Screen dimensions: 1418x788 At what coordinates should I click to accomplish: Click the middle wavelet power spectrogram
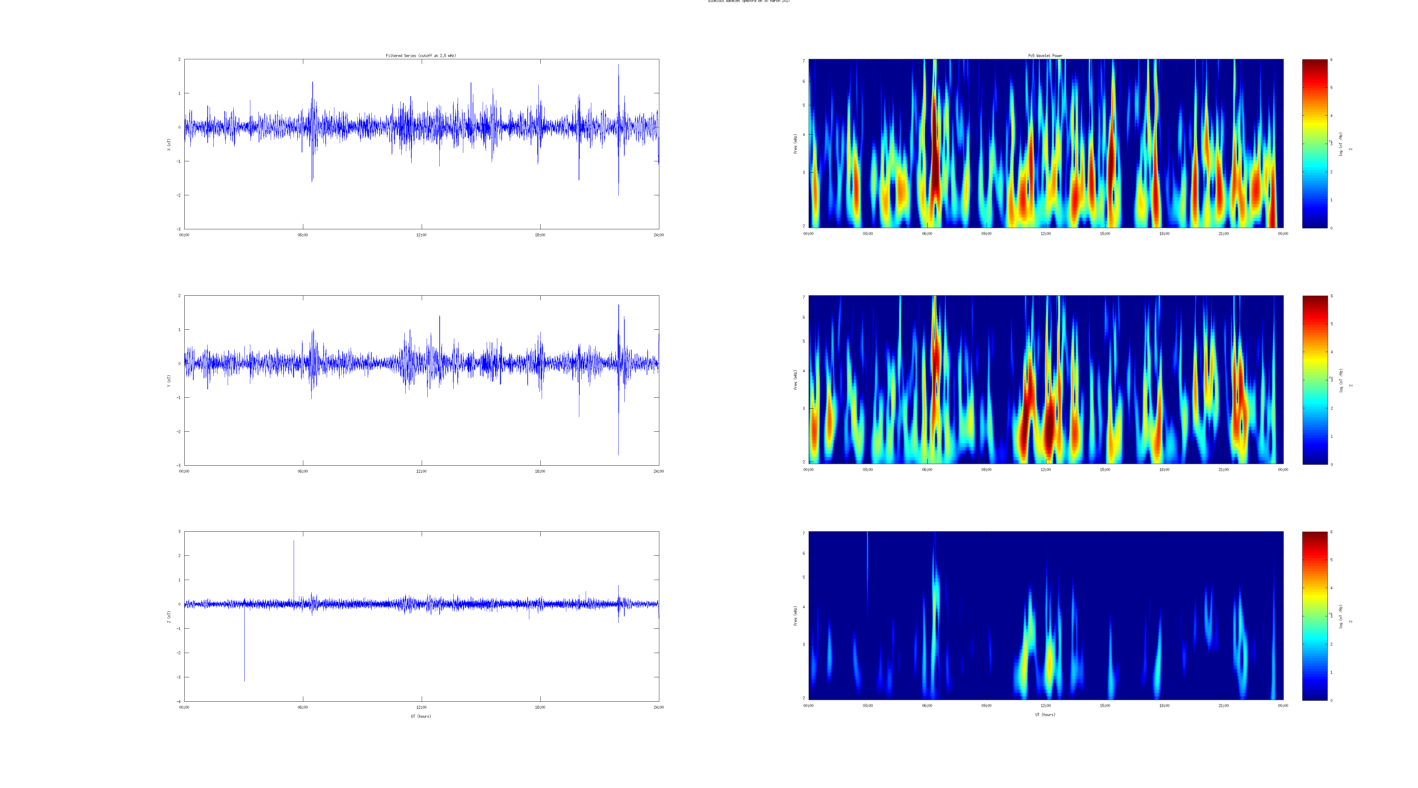(1045, 380)
